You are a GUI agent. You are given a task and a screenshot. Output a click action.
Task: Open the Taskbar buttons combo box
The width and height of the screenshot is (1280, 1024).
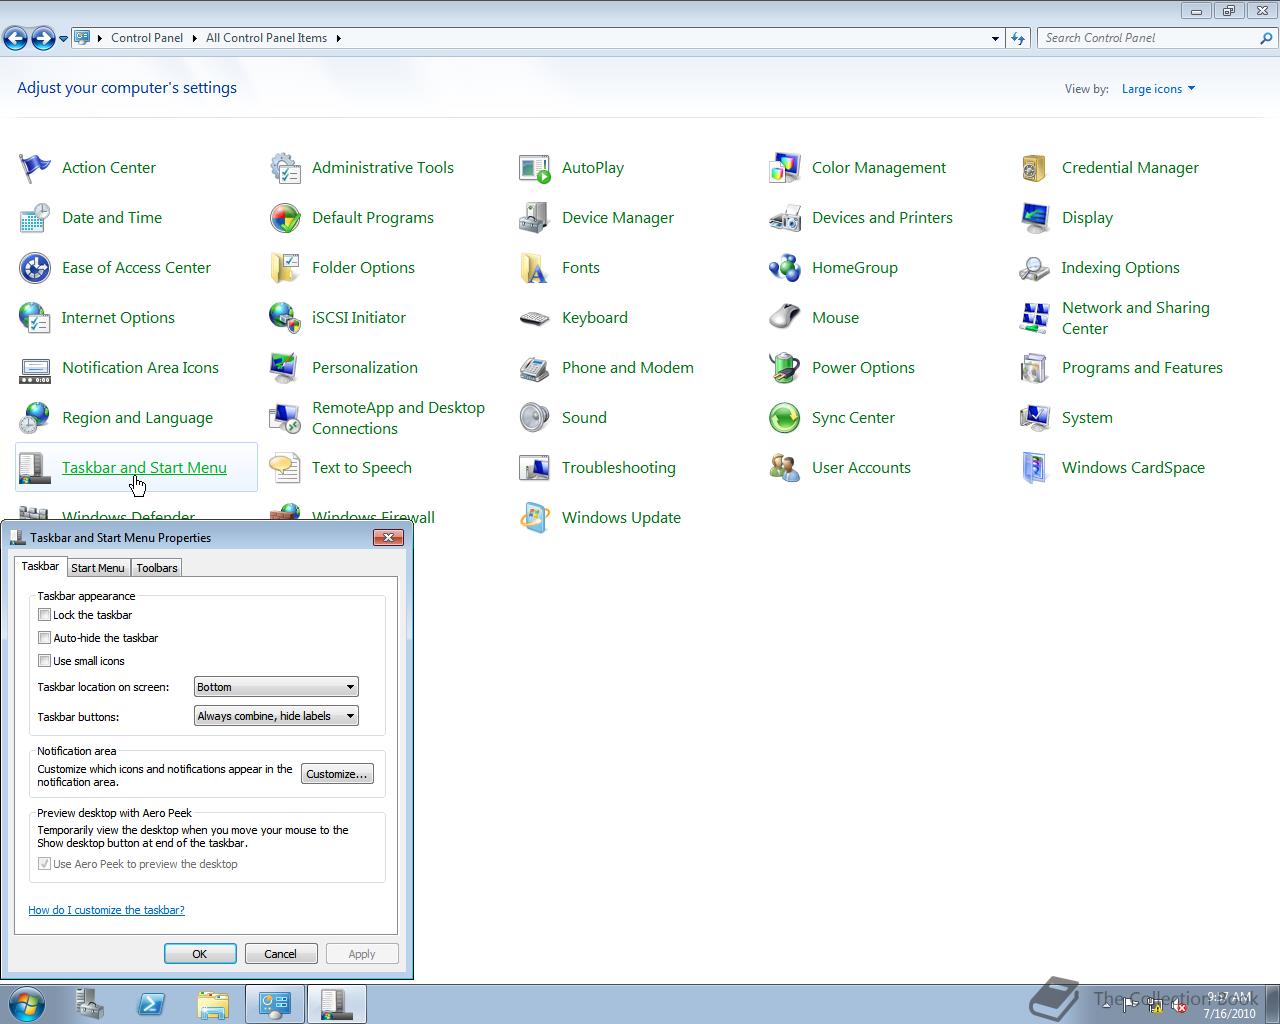(276, 716)
